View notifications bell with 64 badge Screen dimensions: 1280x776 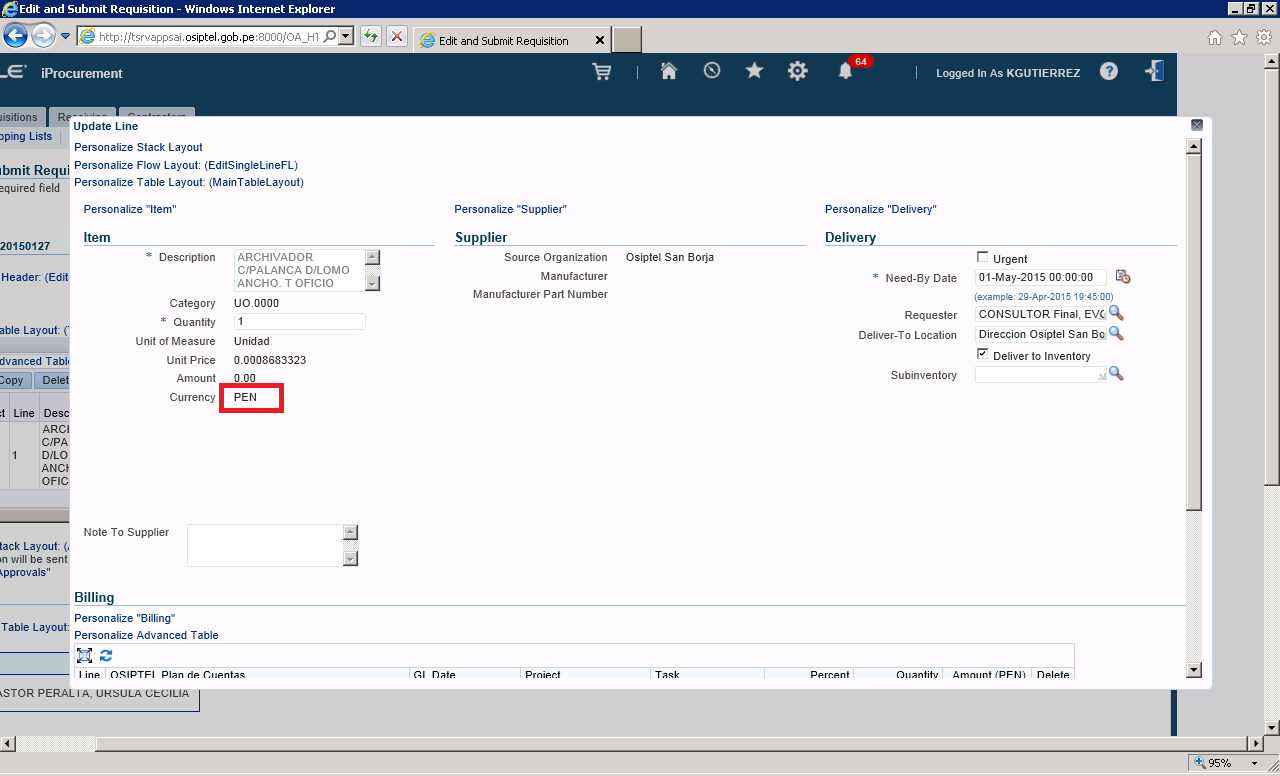pos(846,71)
